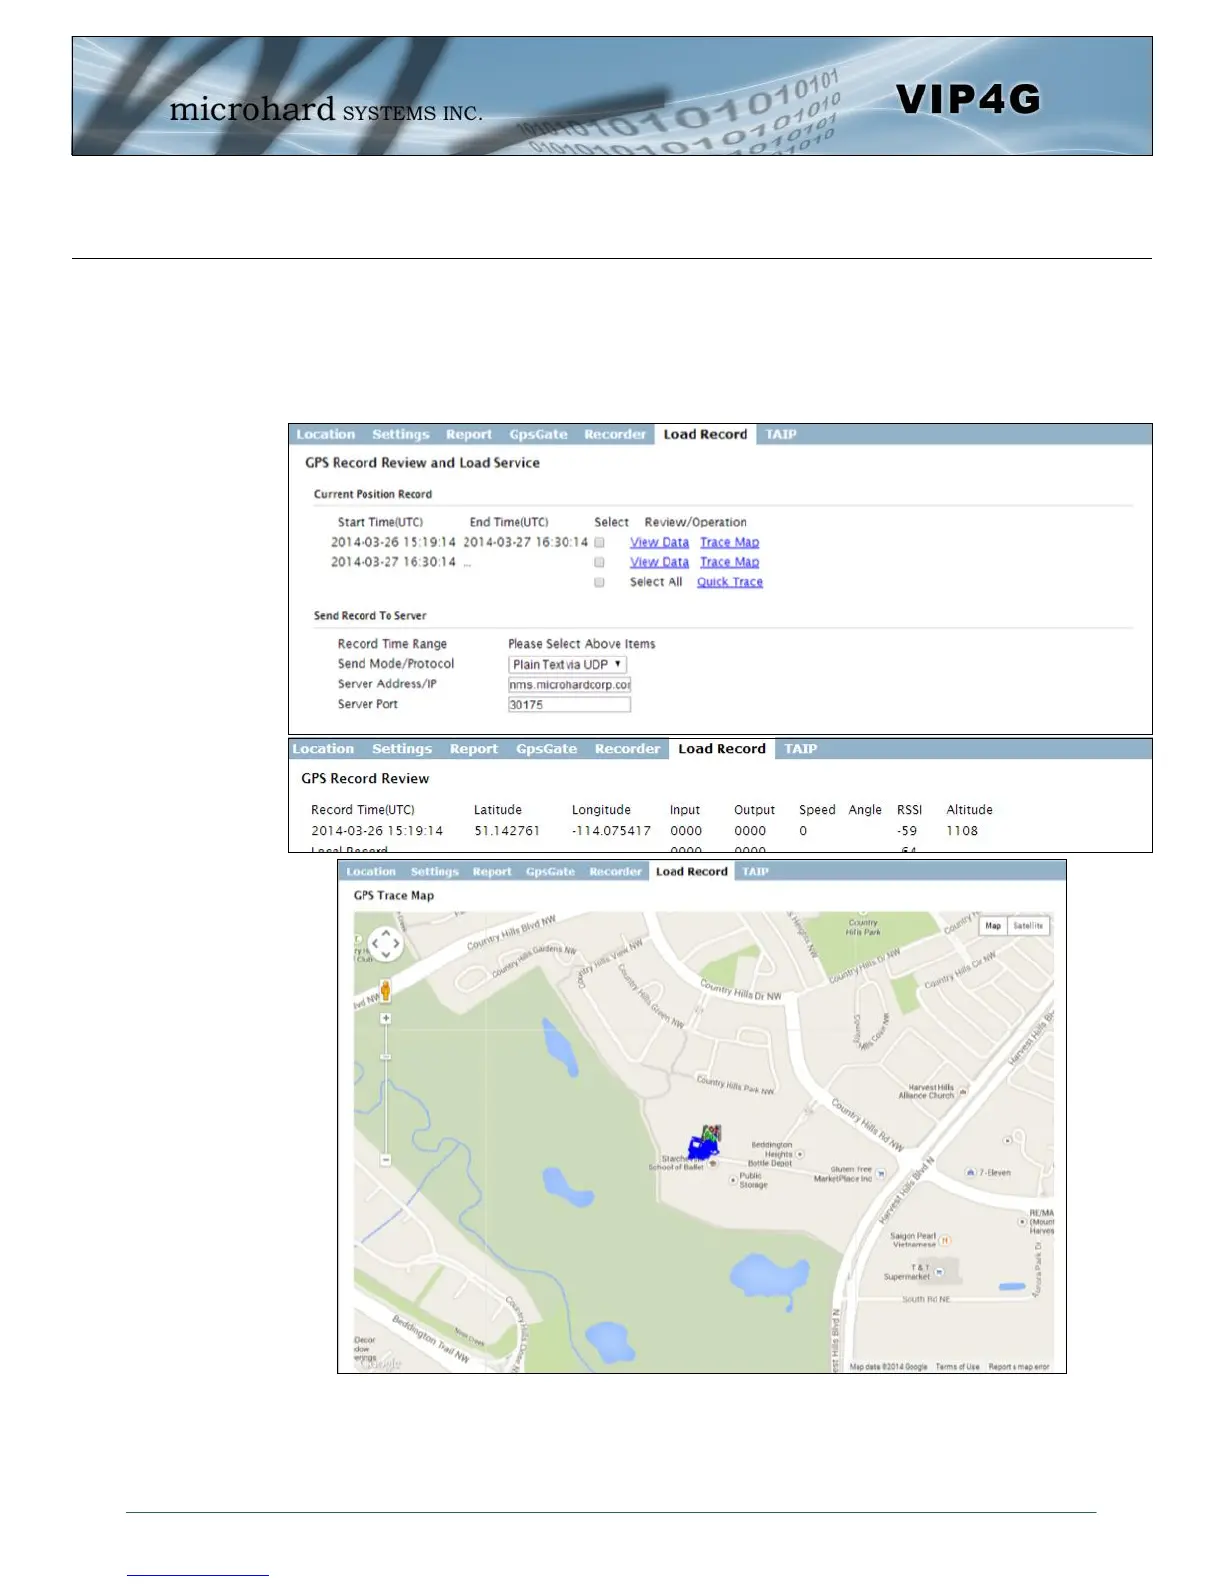This screenshot has width=1224, height=1584.
Task: Tick the checkbox for the 2014-03-27 16:30:14 record
Action: 600,563
